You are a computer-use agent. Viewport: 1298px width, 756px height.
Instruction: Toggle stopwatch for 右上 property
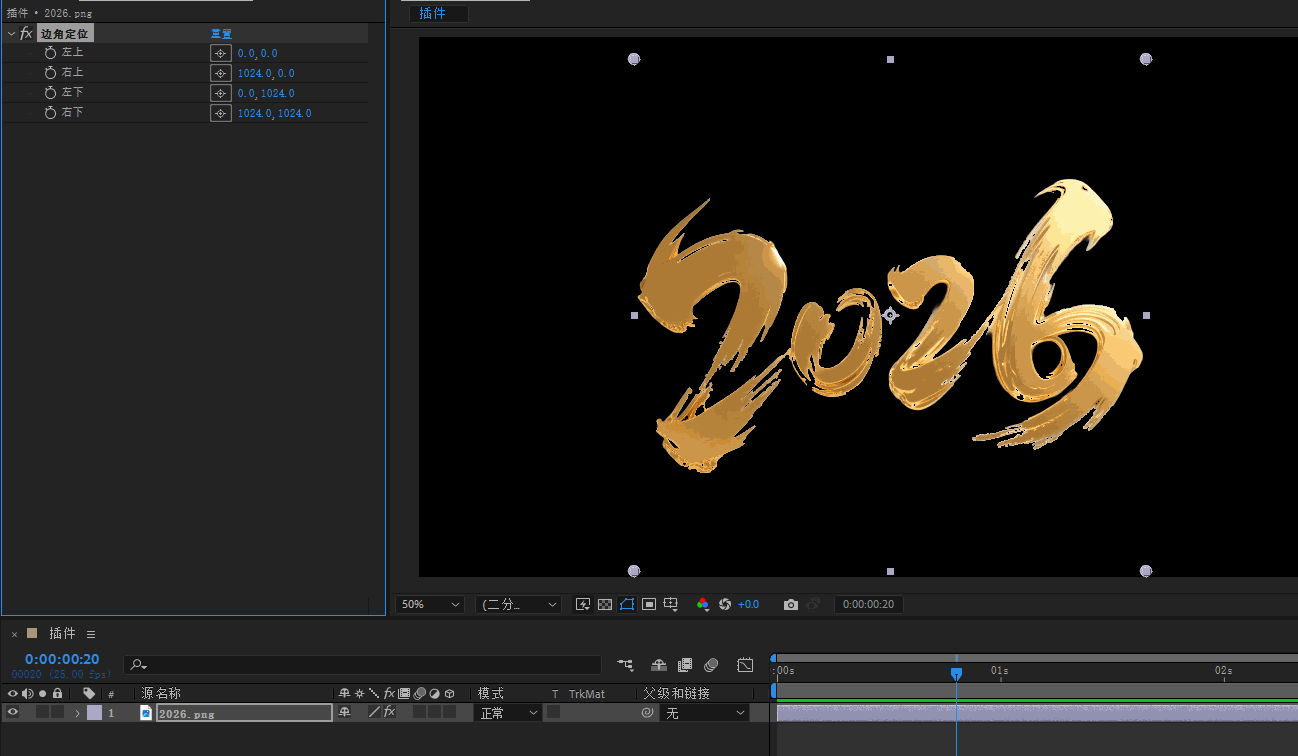click(x=50, y=72)
